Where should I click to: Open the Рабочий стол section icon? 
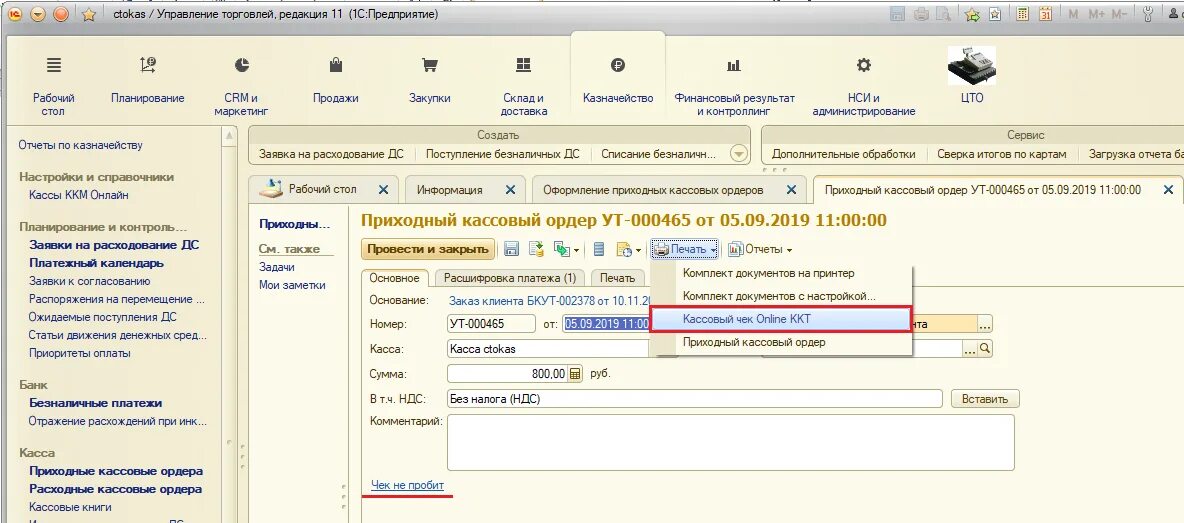coord(54,66)
